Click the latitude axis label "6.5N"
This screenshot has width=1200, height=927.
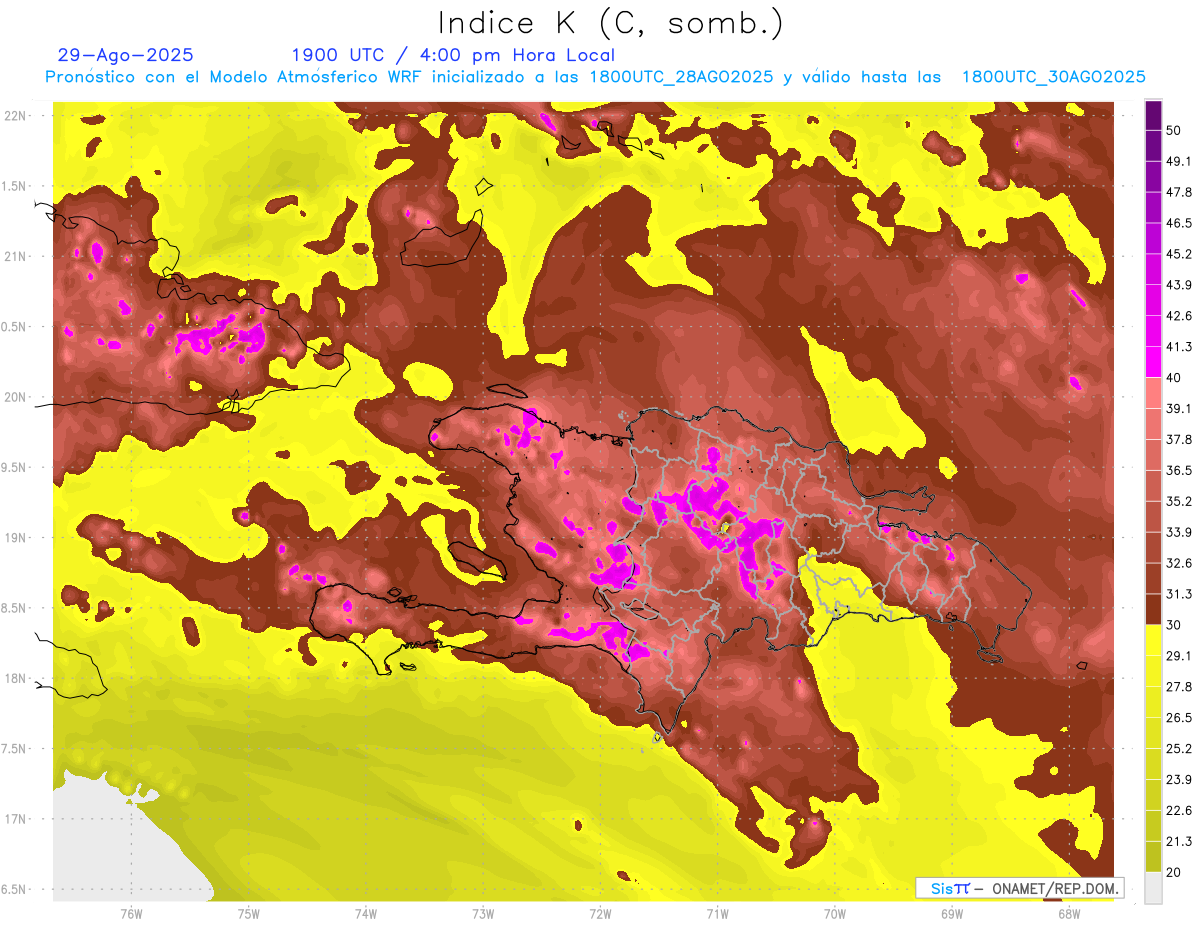pos(15,890)
